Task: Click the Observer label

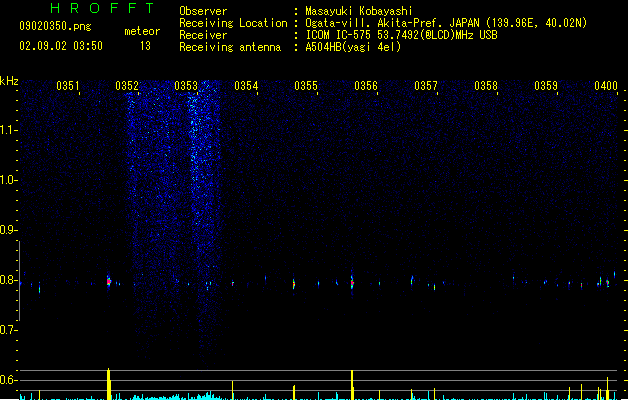Action: tap(203, 11)
